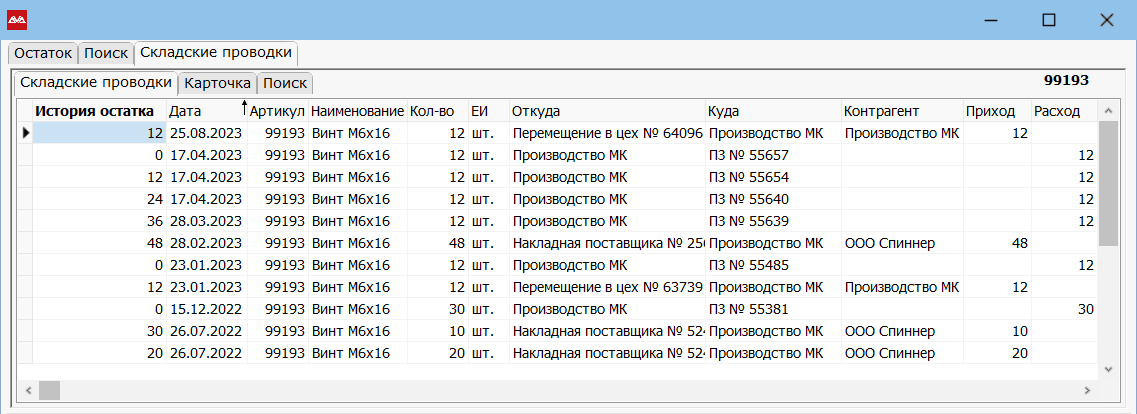This screenshot has height=414, width=1137.
Task: Click the horizontal scrollbar thumb
Action: pos(49,389)
